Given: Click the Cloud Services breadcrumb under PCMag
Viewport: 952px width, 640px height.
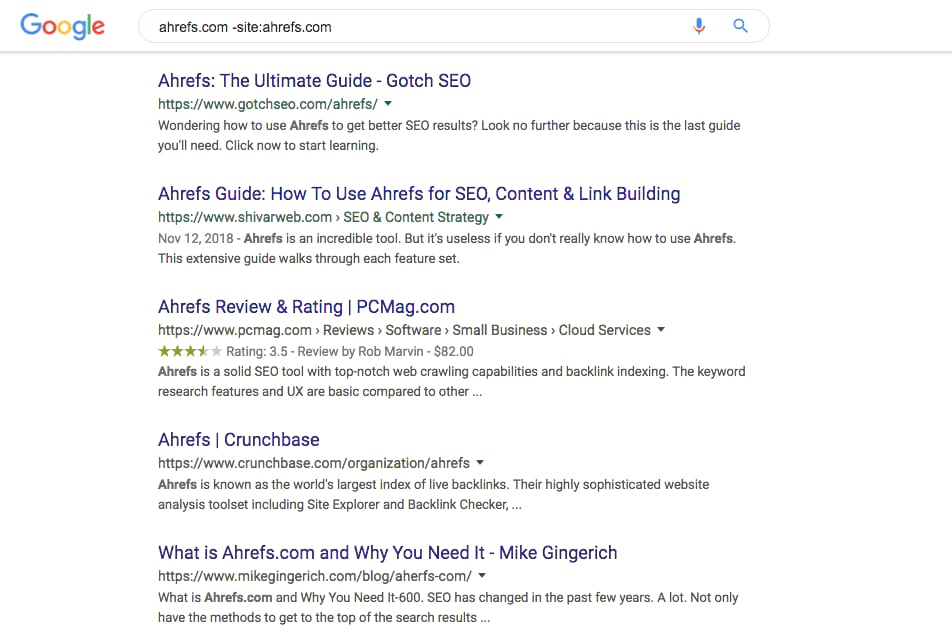Looking at the screenshot, I should pyautogui.click(x=605, y=330).
